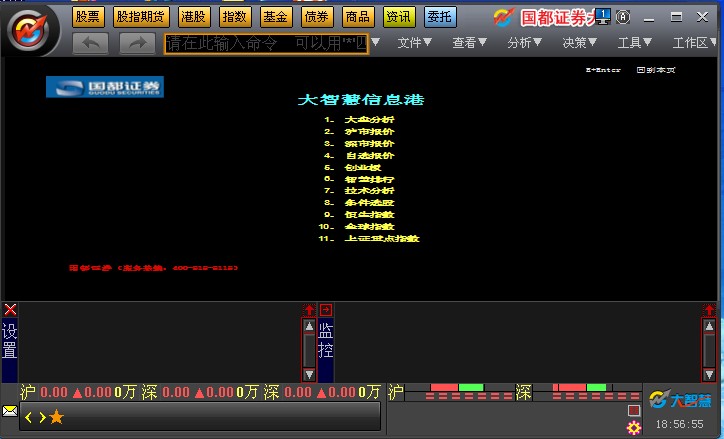Expand the 查看 menu
Viewport: 724px width, 439px height.
pos(470,43)
